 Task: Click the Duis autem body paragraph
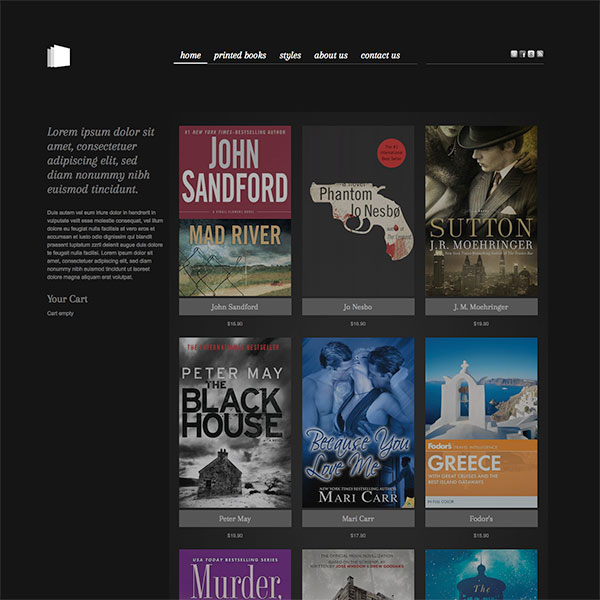coord(105,245)
